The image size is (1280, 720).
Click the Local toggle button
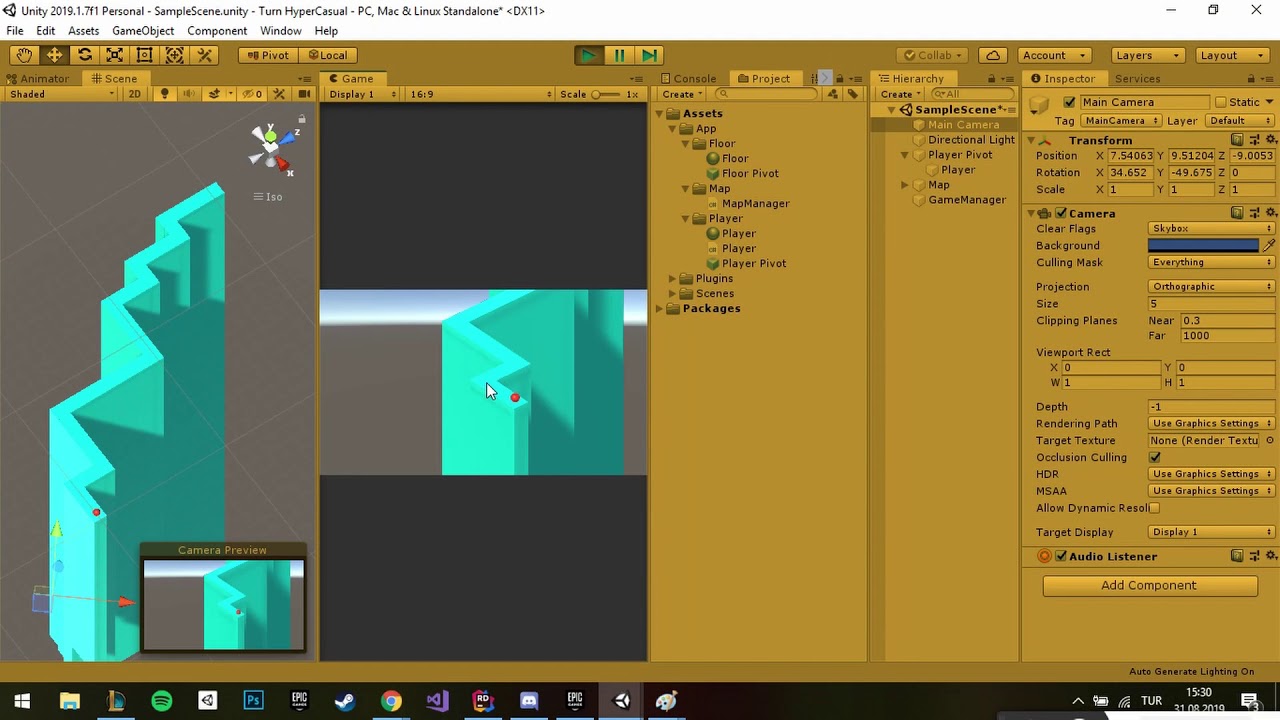tap(328, 55)
